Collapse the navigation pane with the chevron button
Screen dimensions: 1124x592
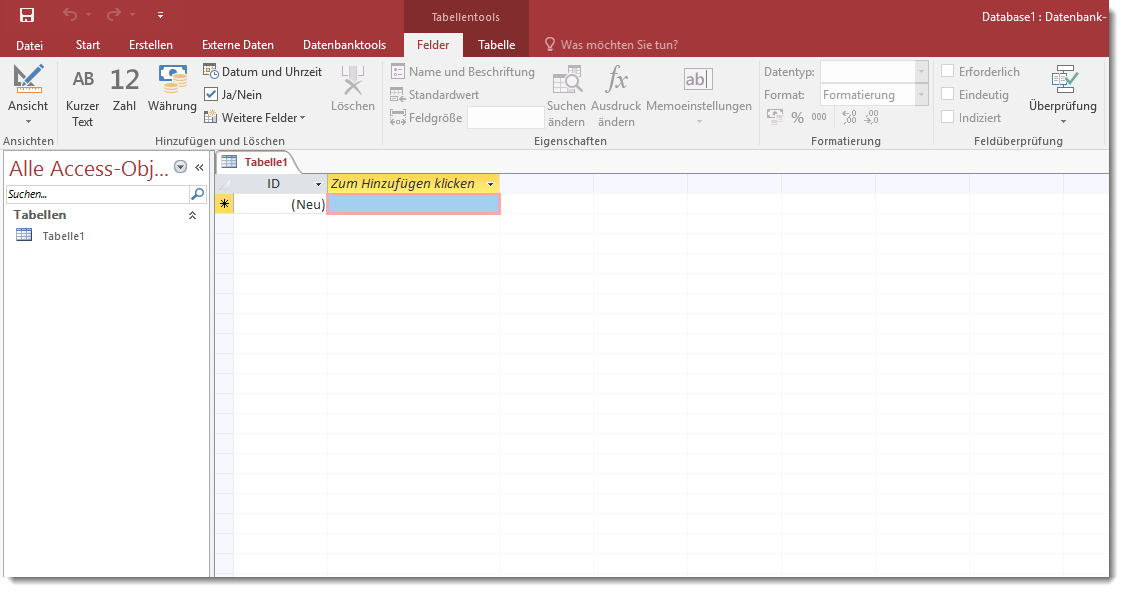pyautogui.click(x=199, y=167)
